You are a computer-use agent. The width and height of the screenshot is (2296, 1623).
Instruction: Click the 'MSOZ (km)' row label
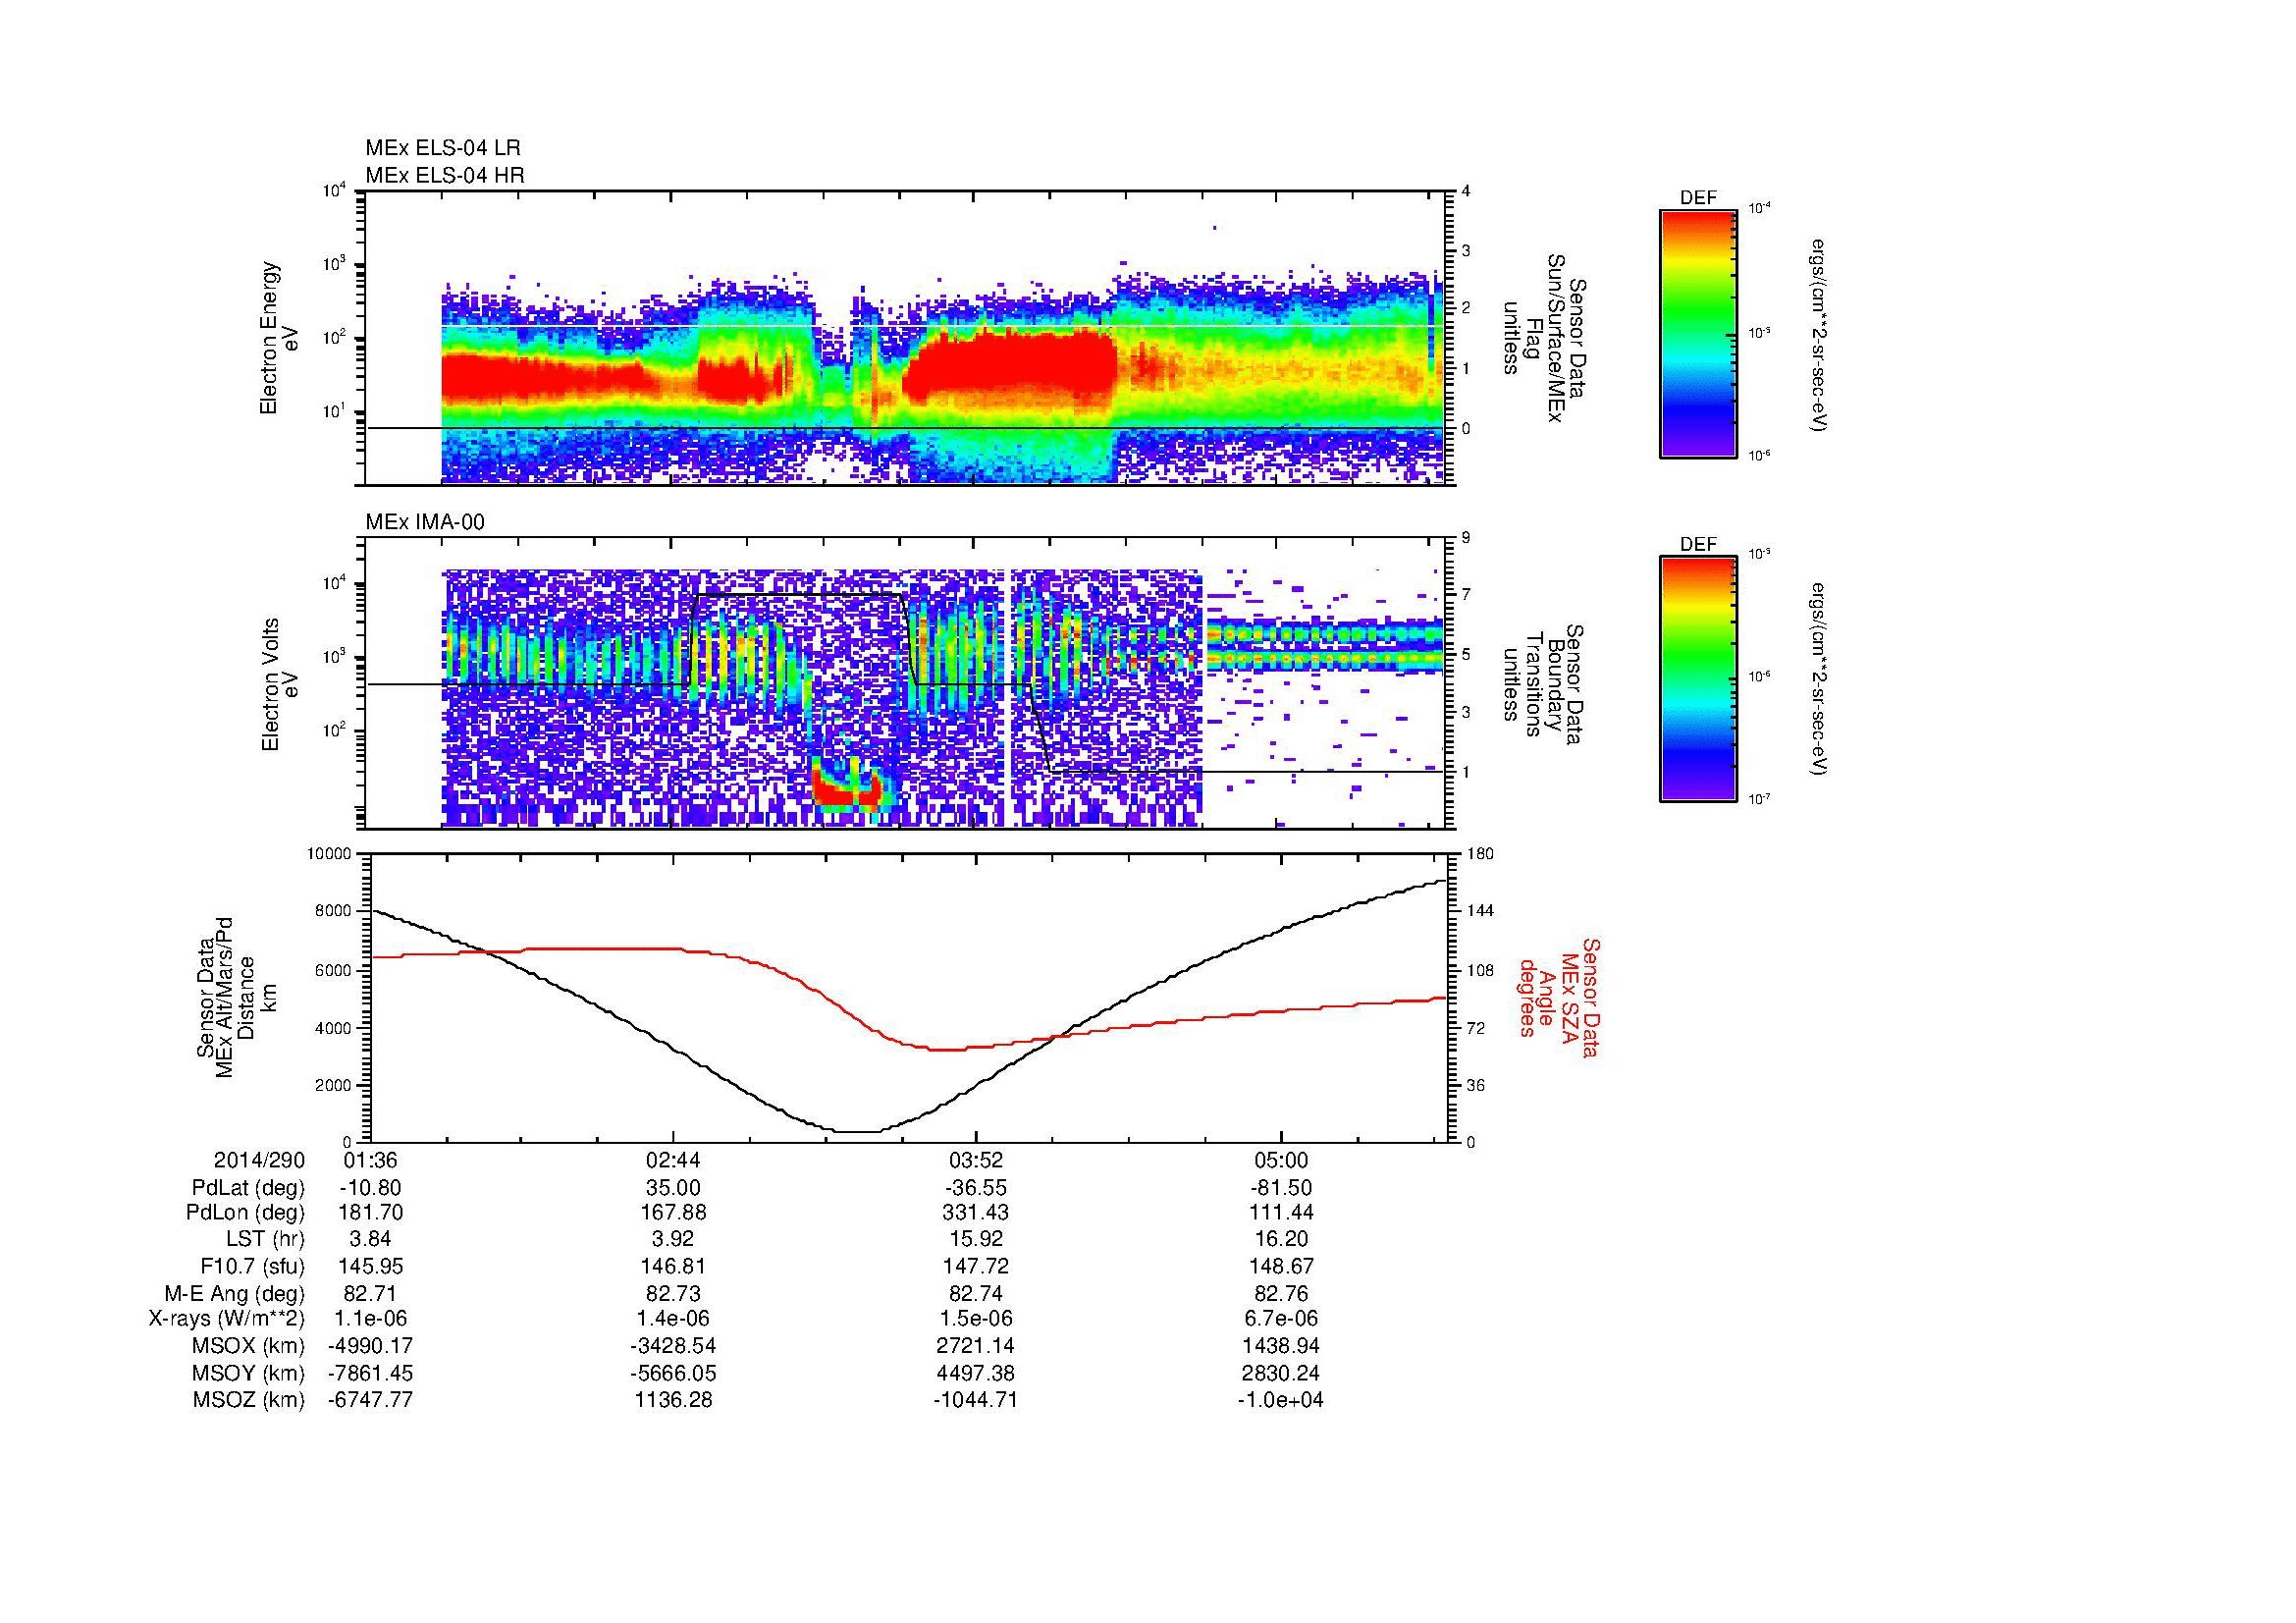pyautogui.click(x=249, y=1400)
